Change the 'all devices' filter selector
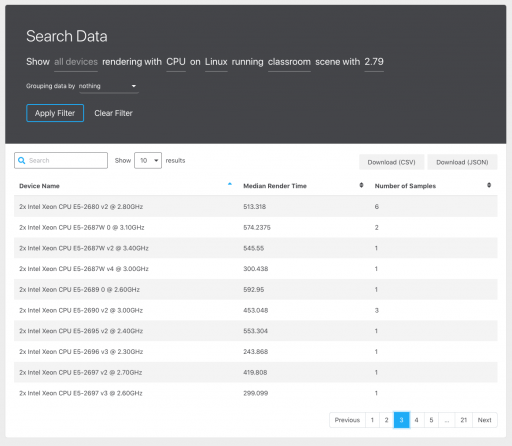Screen dimensions: 512x446 coord(76,62)
